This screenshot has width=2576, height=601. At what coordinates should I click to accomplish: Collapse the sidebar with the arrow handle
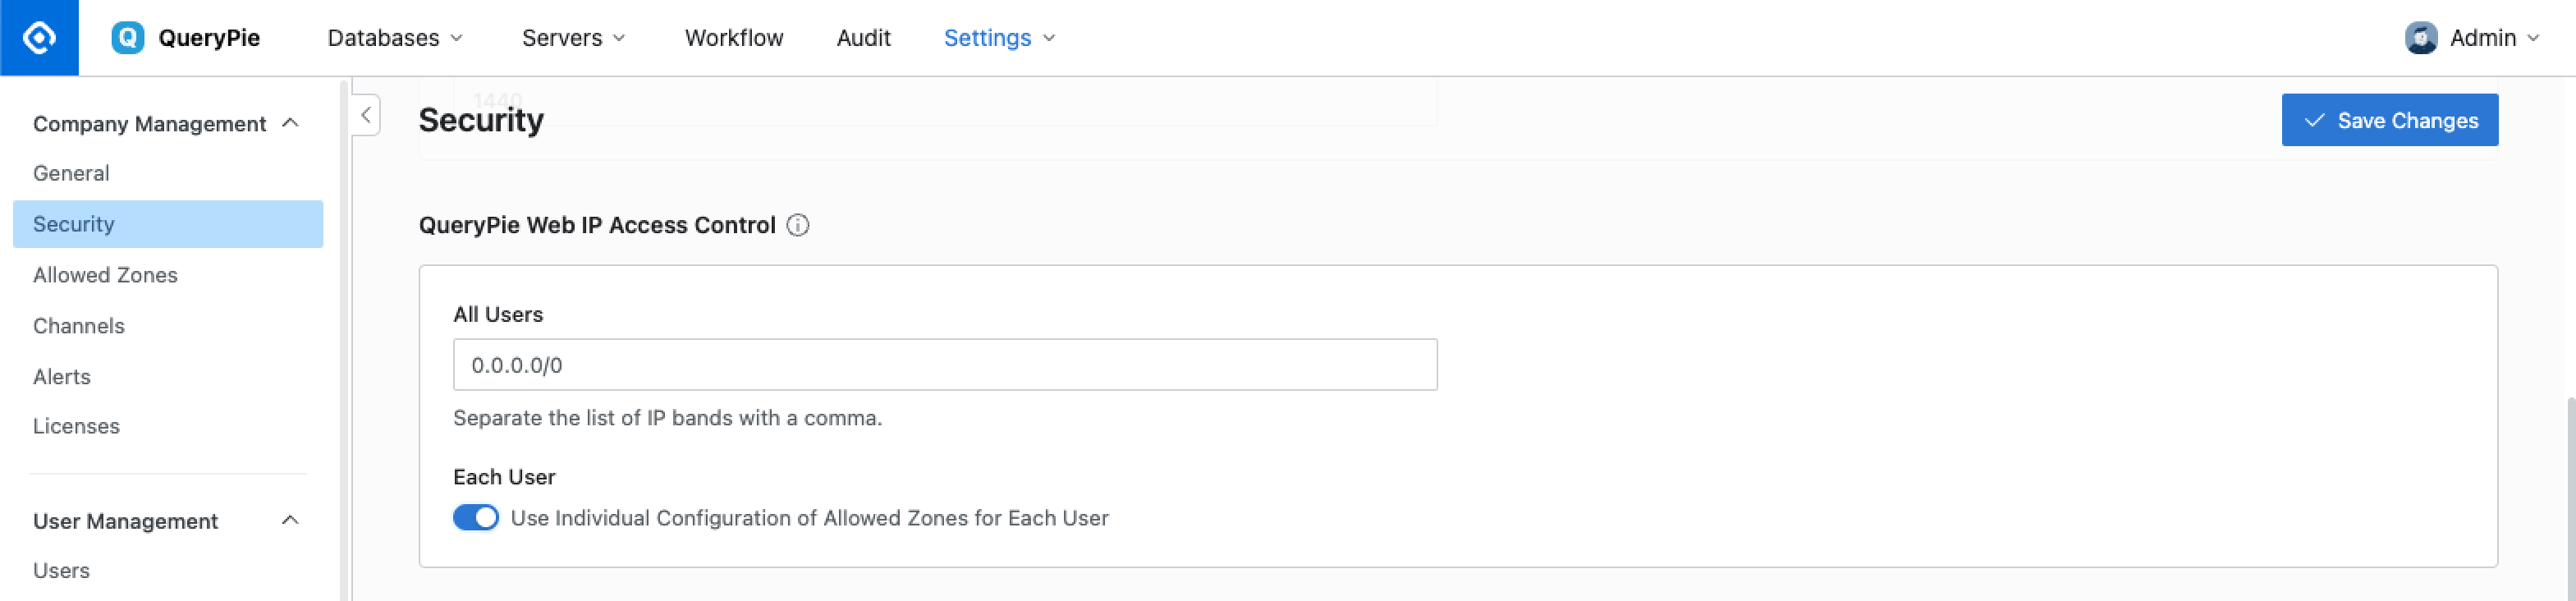[x=366, y=115]
